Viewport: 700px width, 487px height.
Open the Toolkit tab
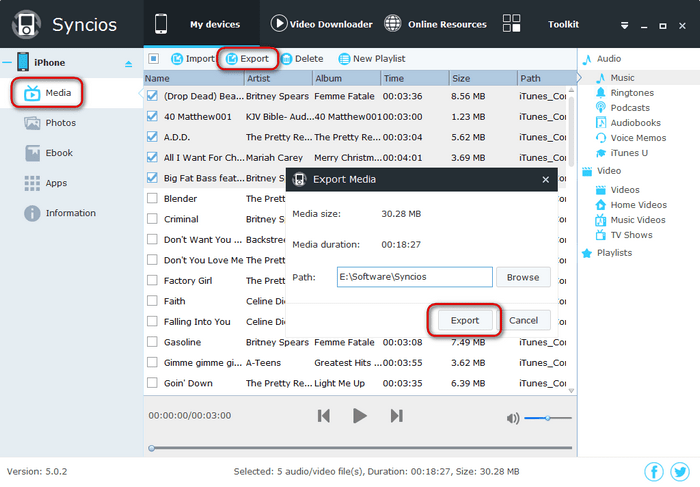(541, 24)
